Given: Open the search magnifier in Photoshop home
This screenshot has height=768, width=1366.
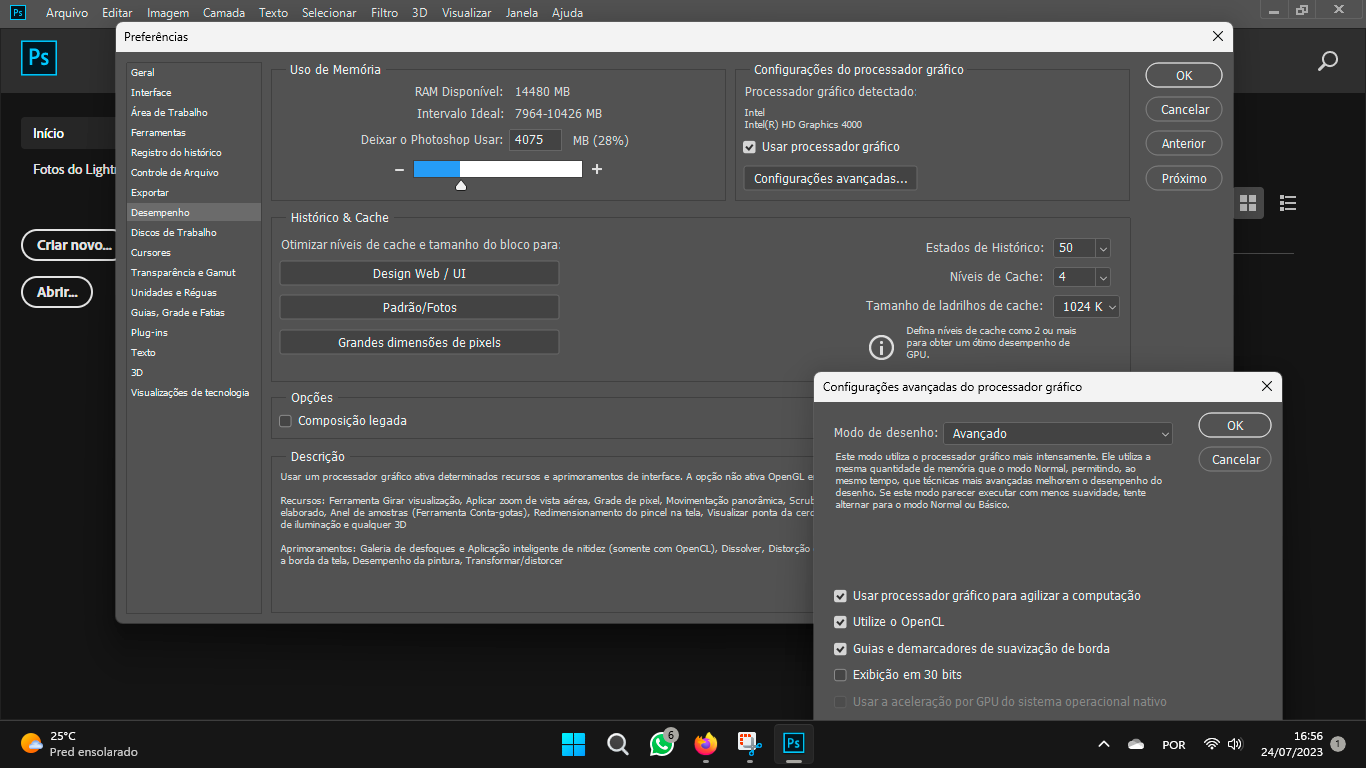Looking at the screenshot, I should coord(1327,62).
